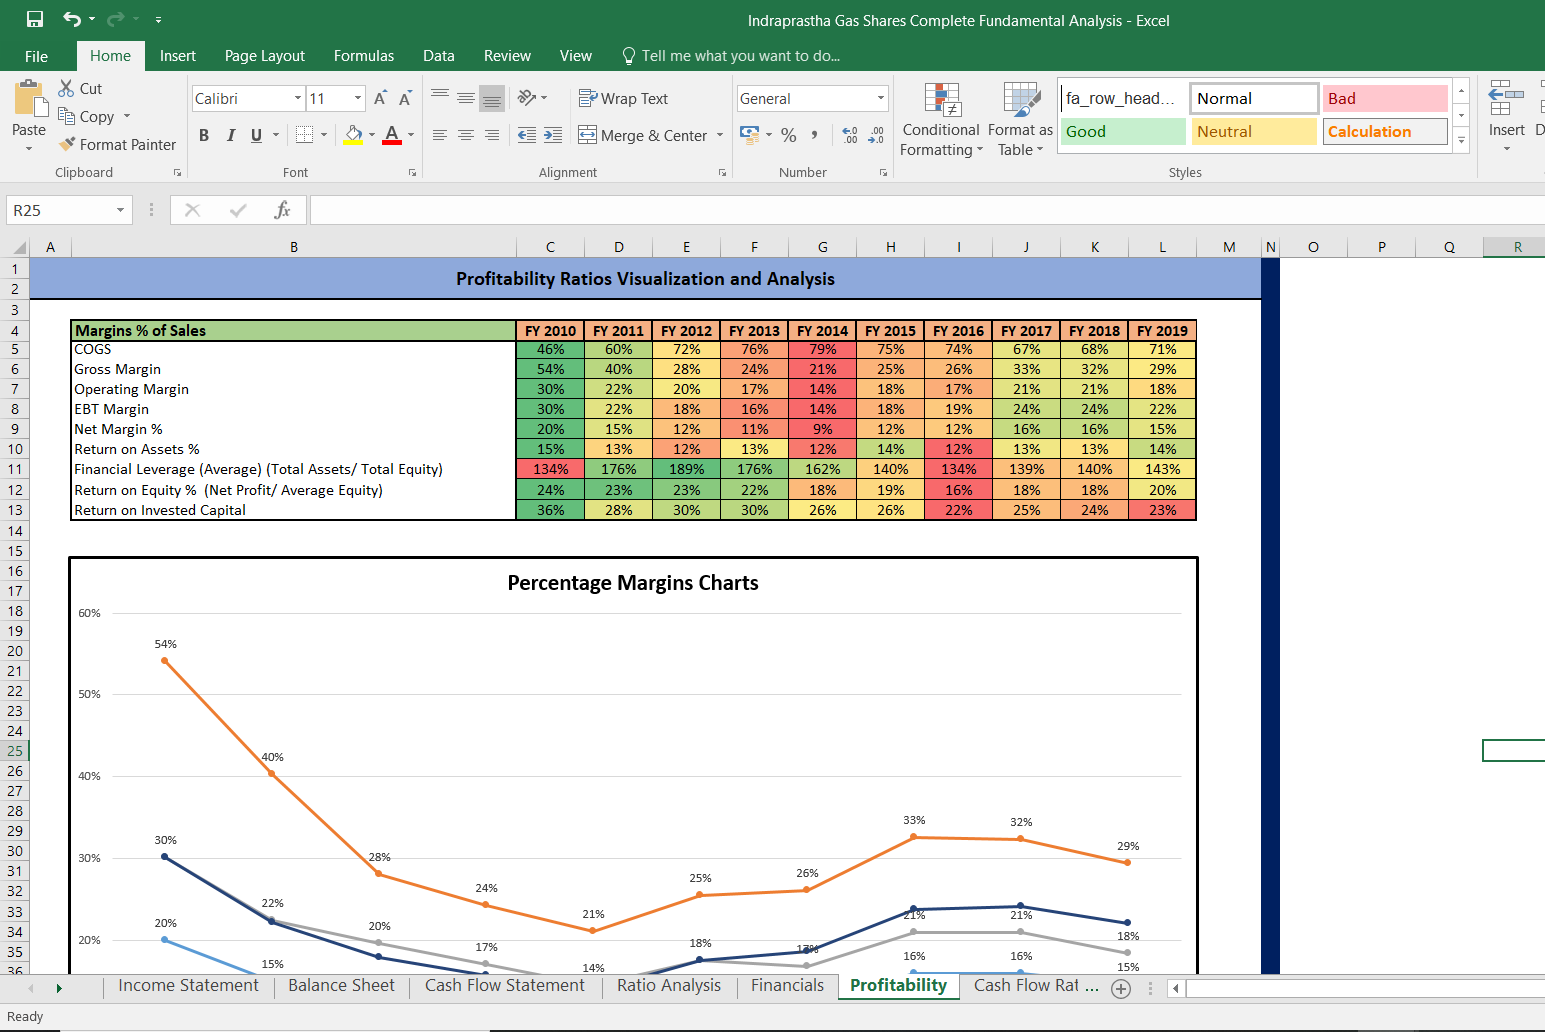
Task: Select the FY 2014 header cell
Action: click(822, 331)
